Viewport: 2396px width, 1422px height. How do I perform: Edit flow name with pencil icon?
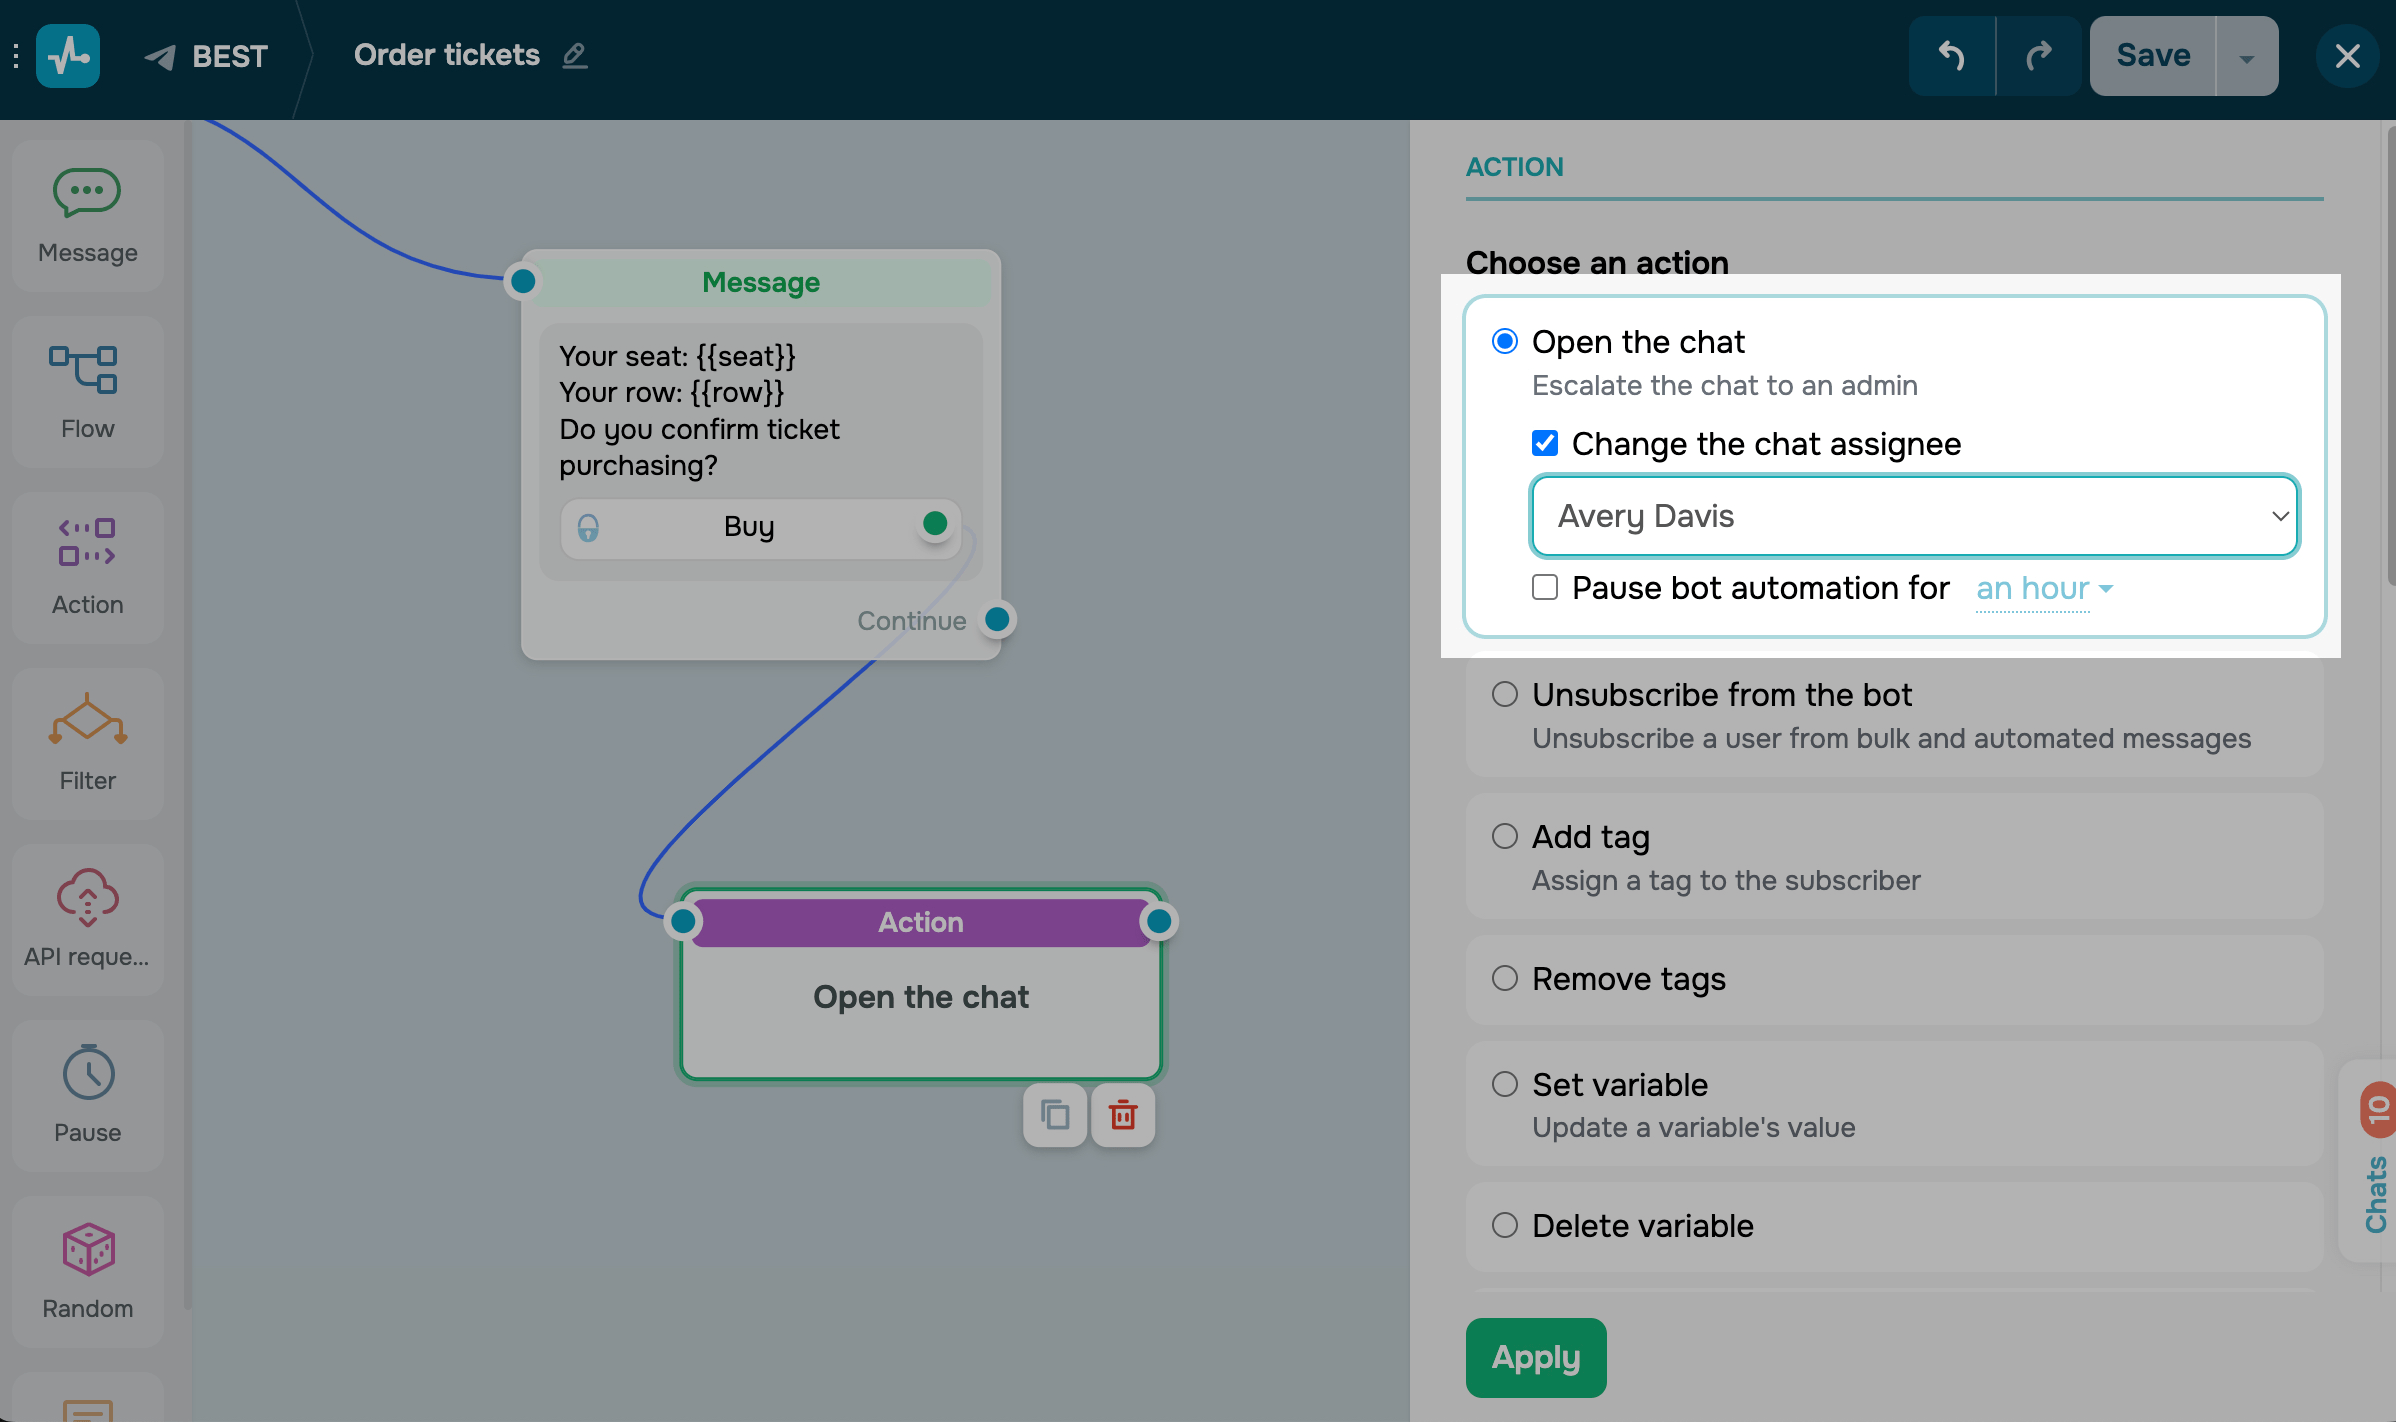pyautogui.click(x=575, y=55)
